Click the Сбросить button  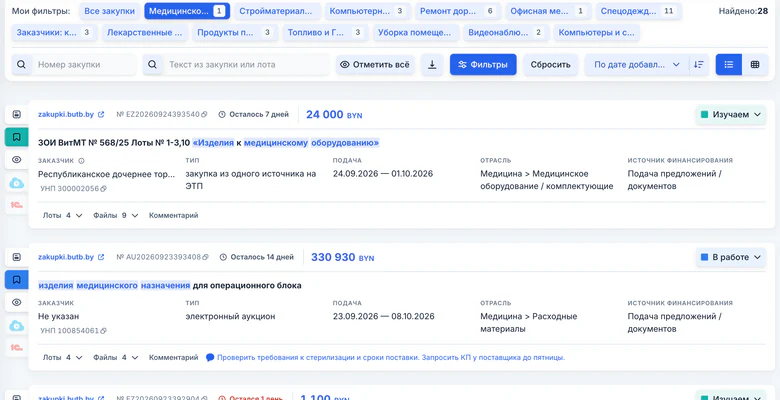click(550, 65)
